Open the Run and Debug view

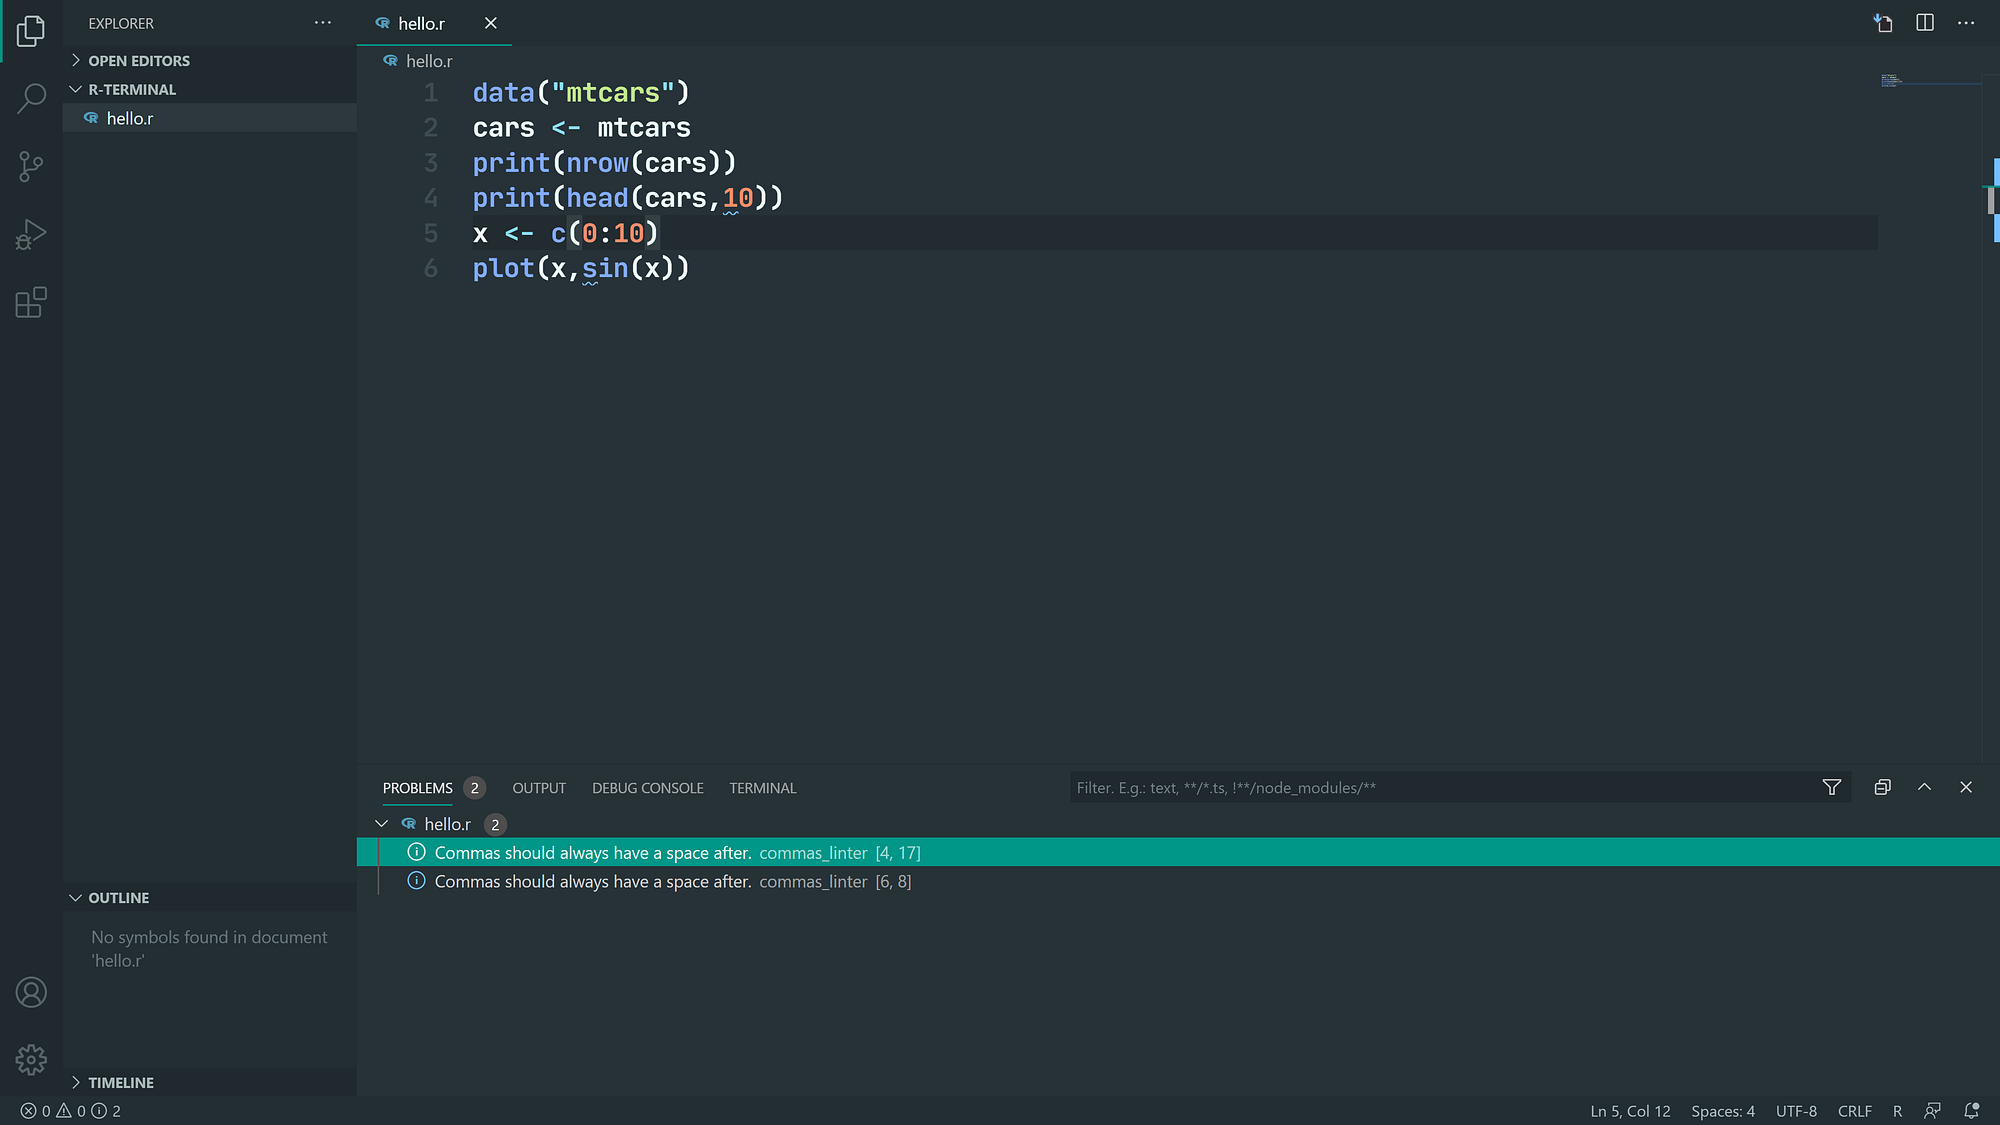tap(31, 234)
